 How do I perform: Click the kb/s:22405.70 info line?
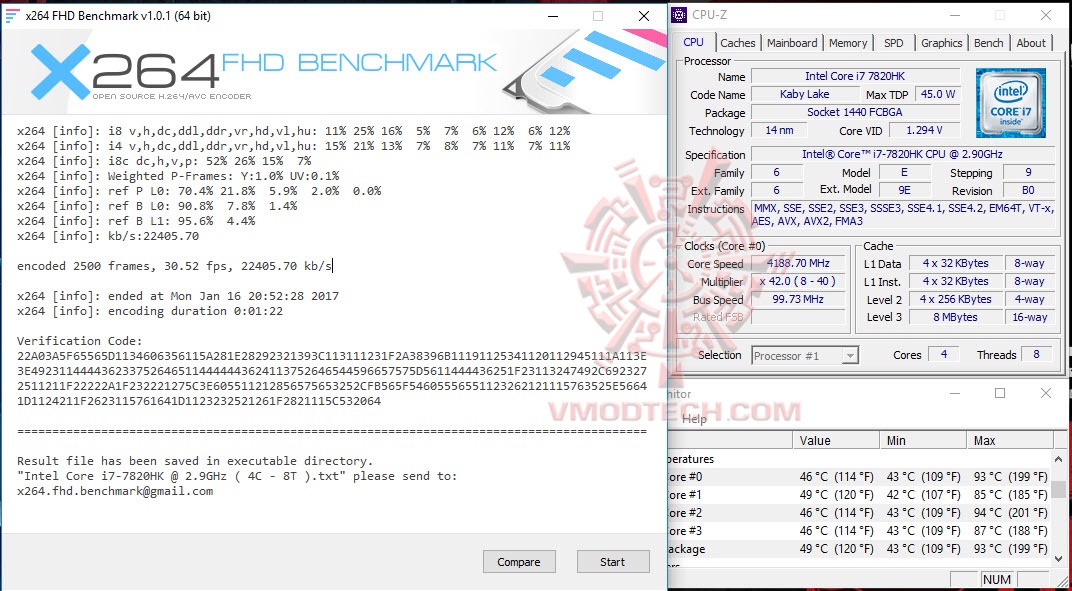[x=108, y=236]
